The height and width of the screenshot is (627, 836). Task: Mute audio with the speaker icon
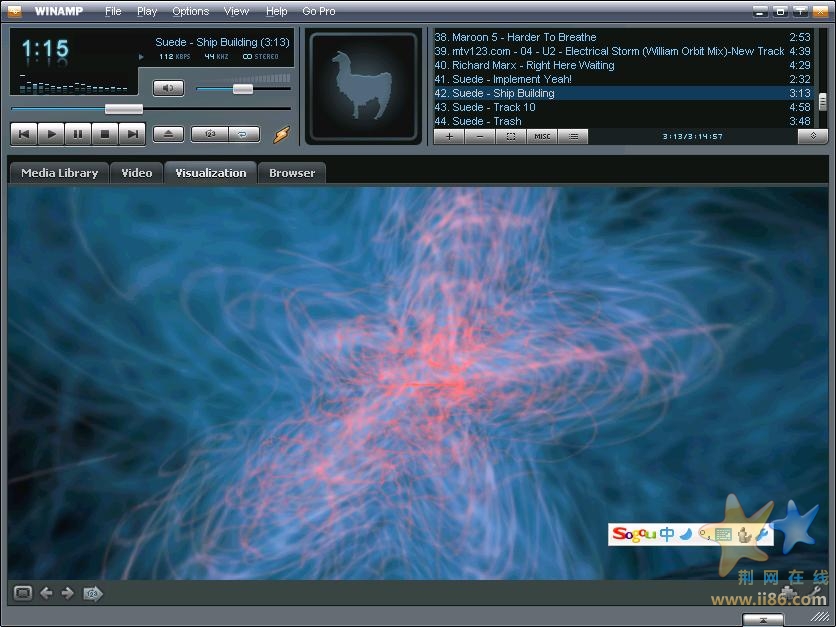[x=168, y=88]
